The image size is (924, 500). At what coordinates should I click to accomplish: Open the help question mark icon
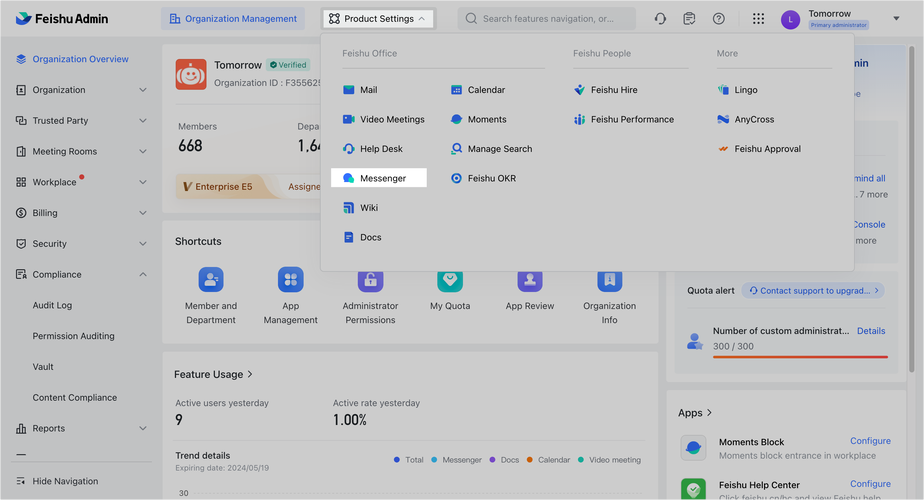[x=718, y=19]
